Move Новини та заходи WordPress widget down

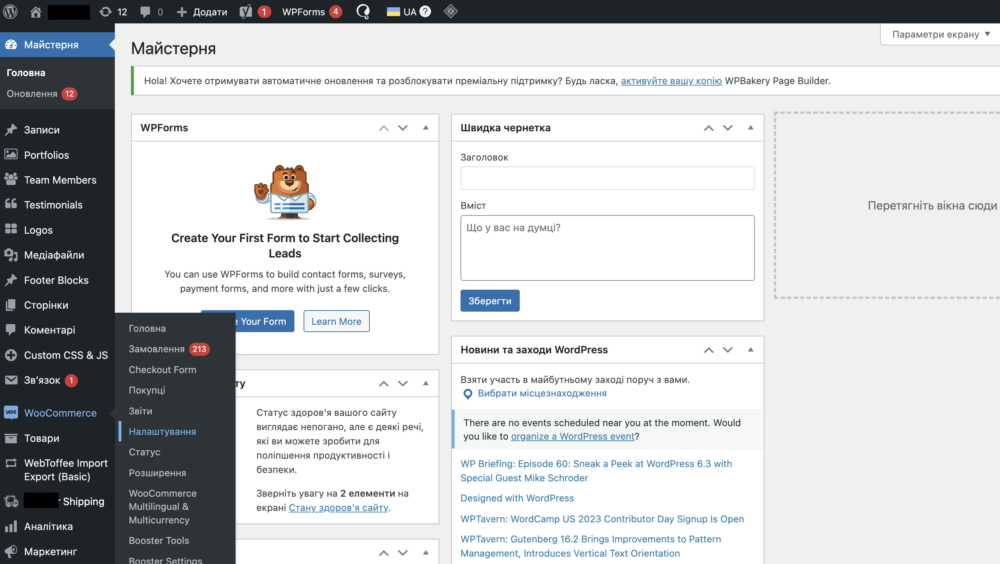tap(728, 350)
